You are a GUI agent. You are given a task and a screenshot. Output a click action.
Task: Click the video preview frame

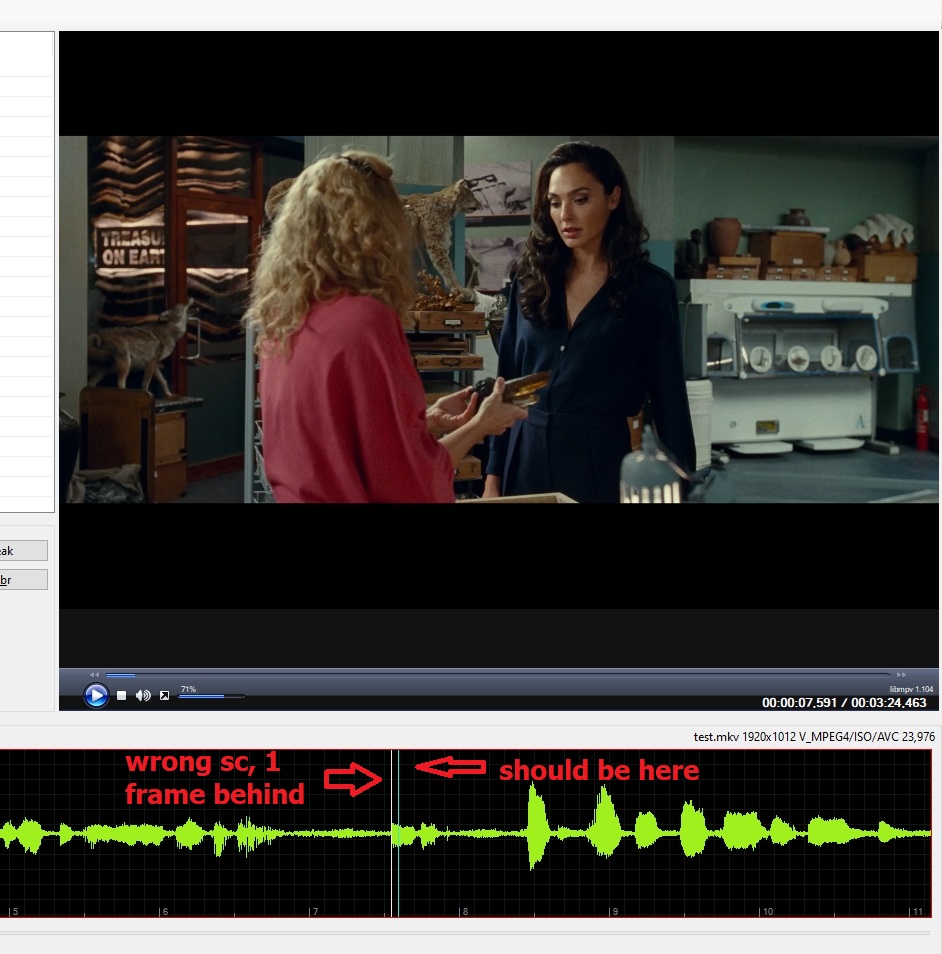coord(498,319)
